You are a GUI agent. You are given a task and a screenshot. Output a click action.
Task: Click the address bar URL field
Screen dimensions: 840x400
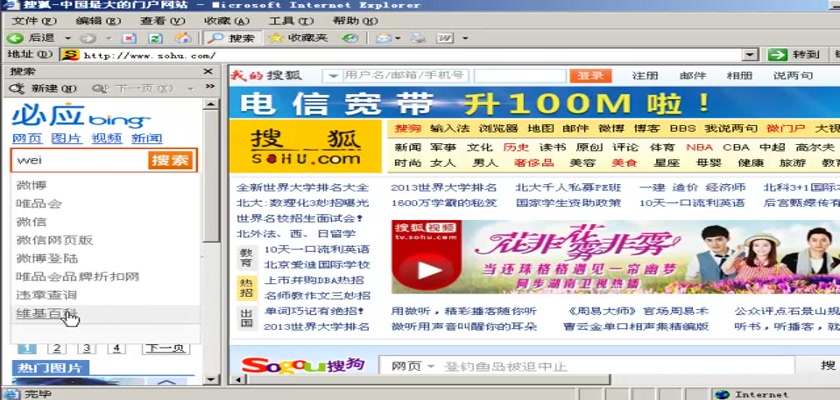tap(410, 55)
